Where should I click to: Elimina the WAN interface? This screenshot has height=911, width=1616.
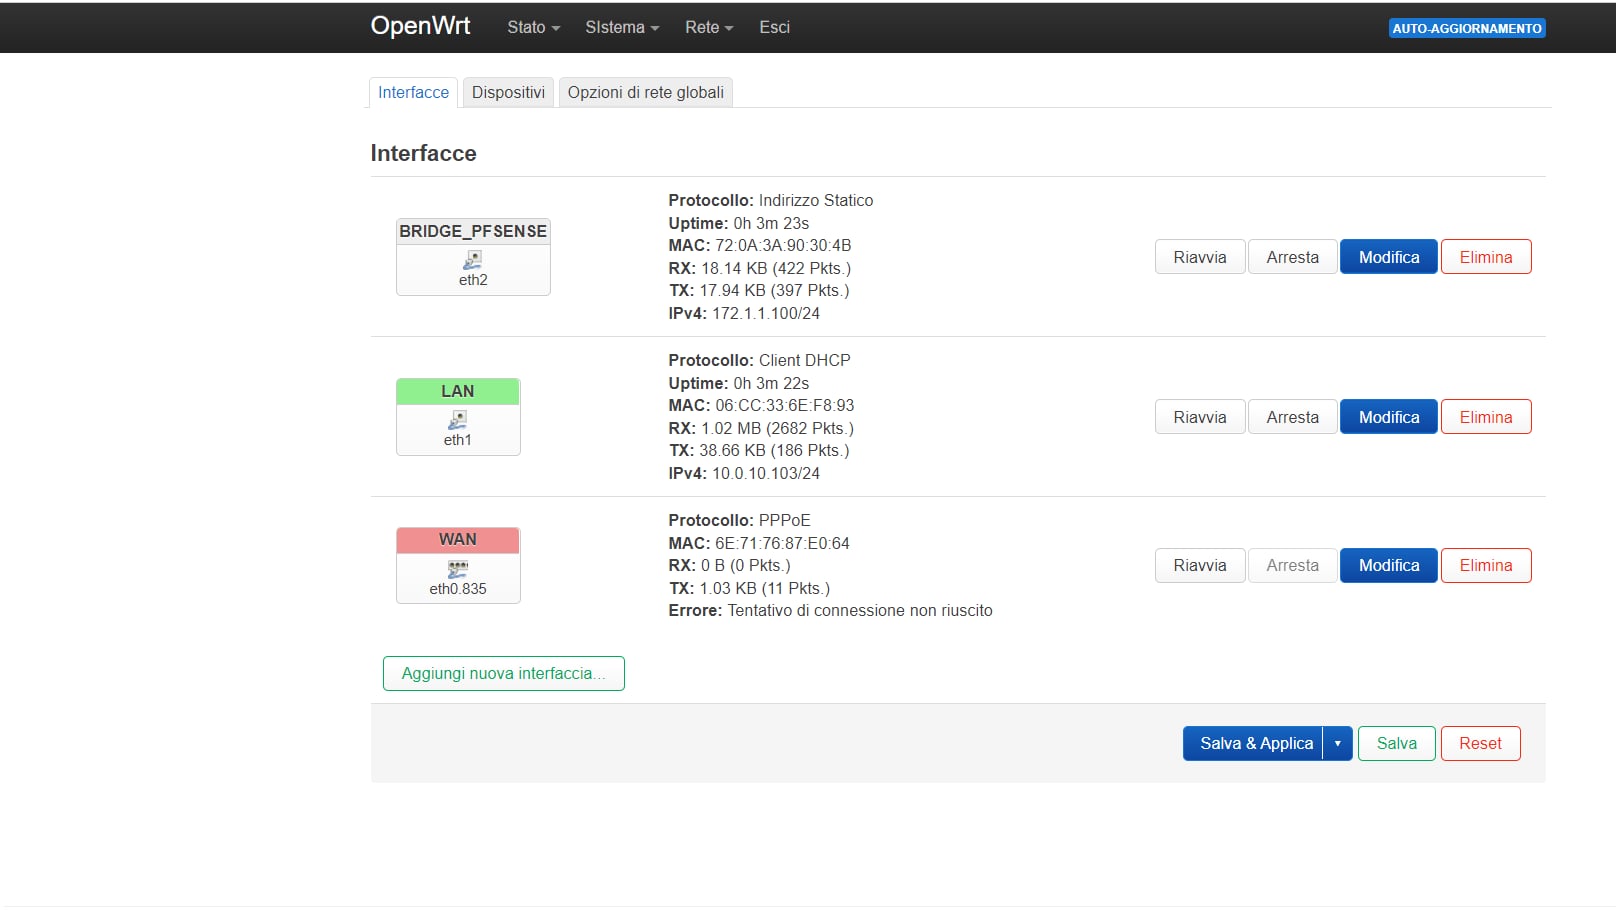point(1485,565)
